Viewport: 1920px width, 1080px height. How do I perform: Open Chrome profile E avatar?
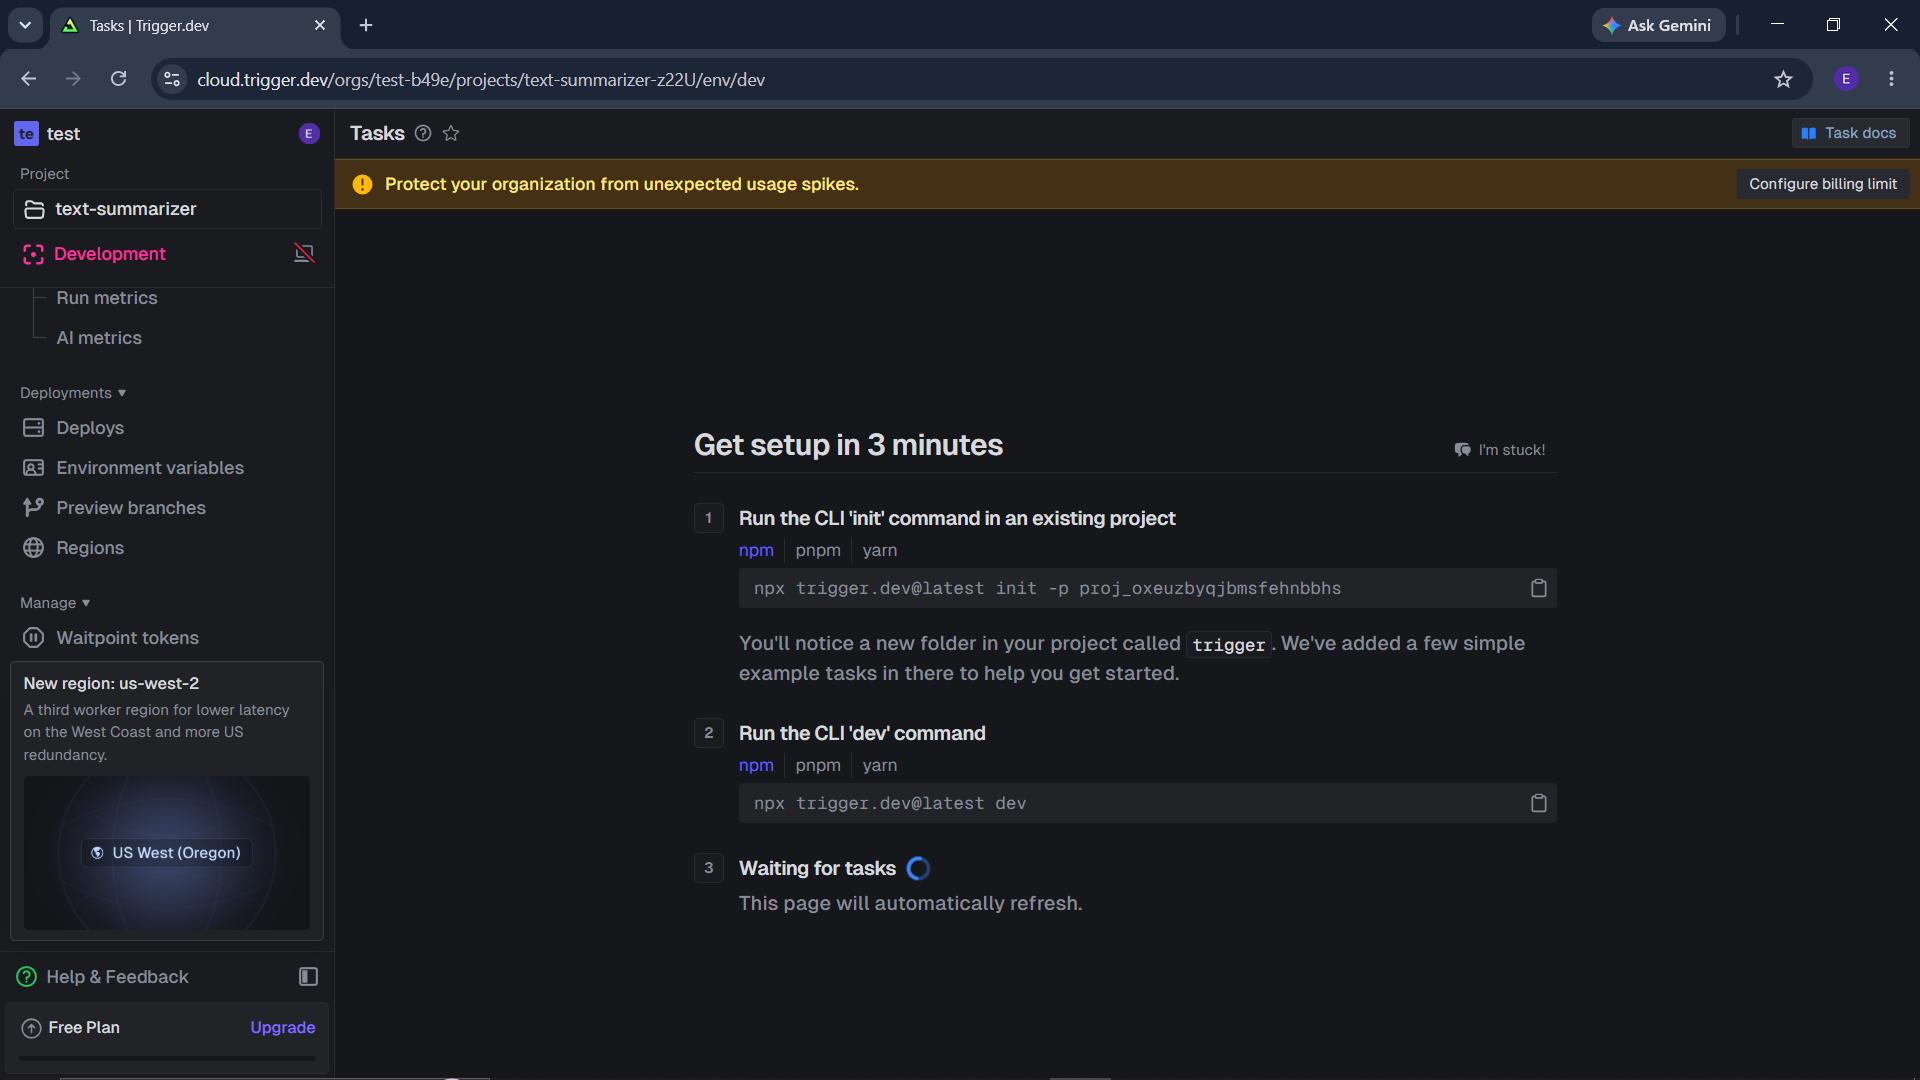click(x=1846, y=79)
